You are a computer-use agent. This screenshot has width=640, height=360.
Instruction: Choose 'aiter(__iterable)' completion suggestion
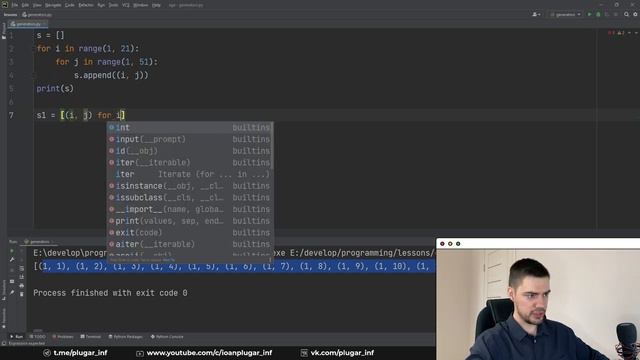coord(190,244)
